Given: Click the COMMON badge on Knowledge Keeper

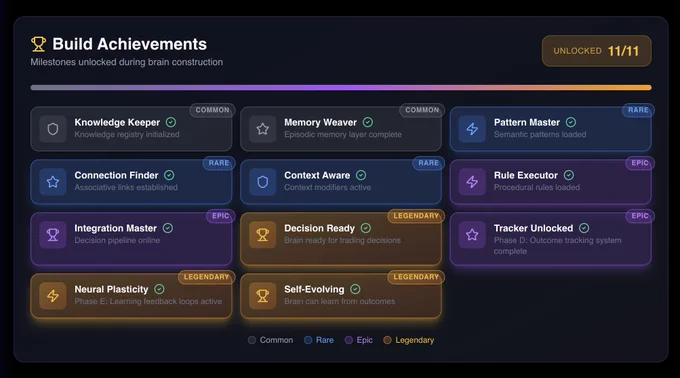Looking at the screenshot, I should (212, 110).
